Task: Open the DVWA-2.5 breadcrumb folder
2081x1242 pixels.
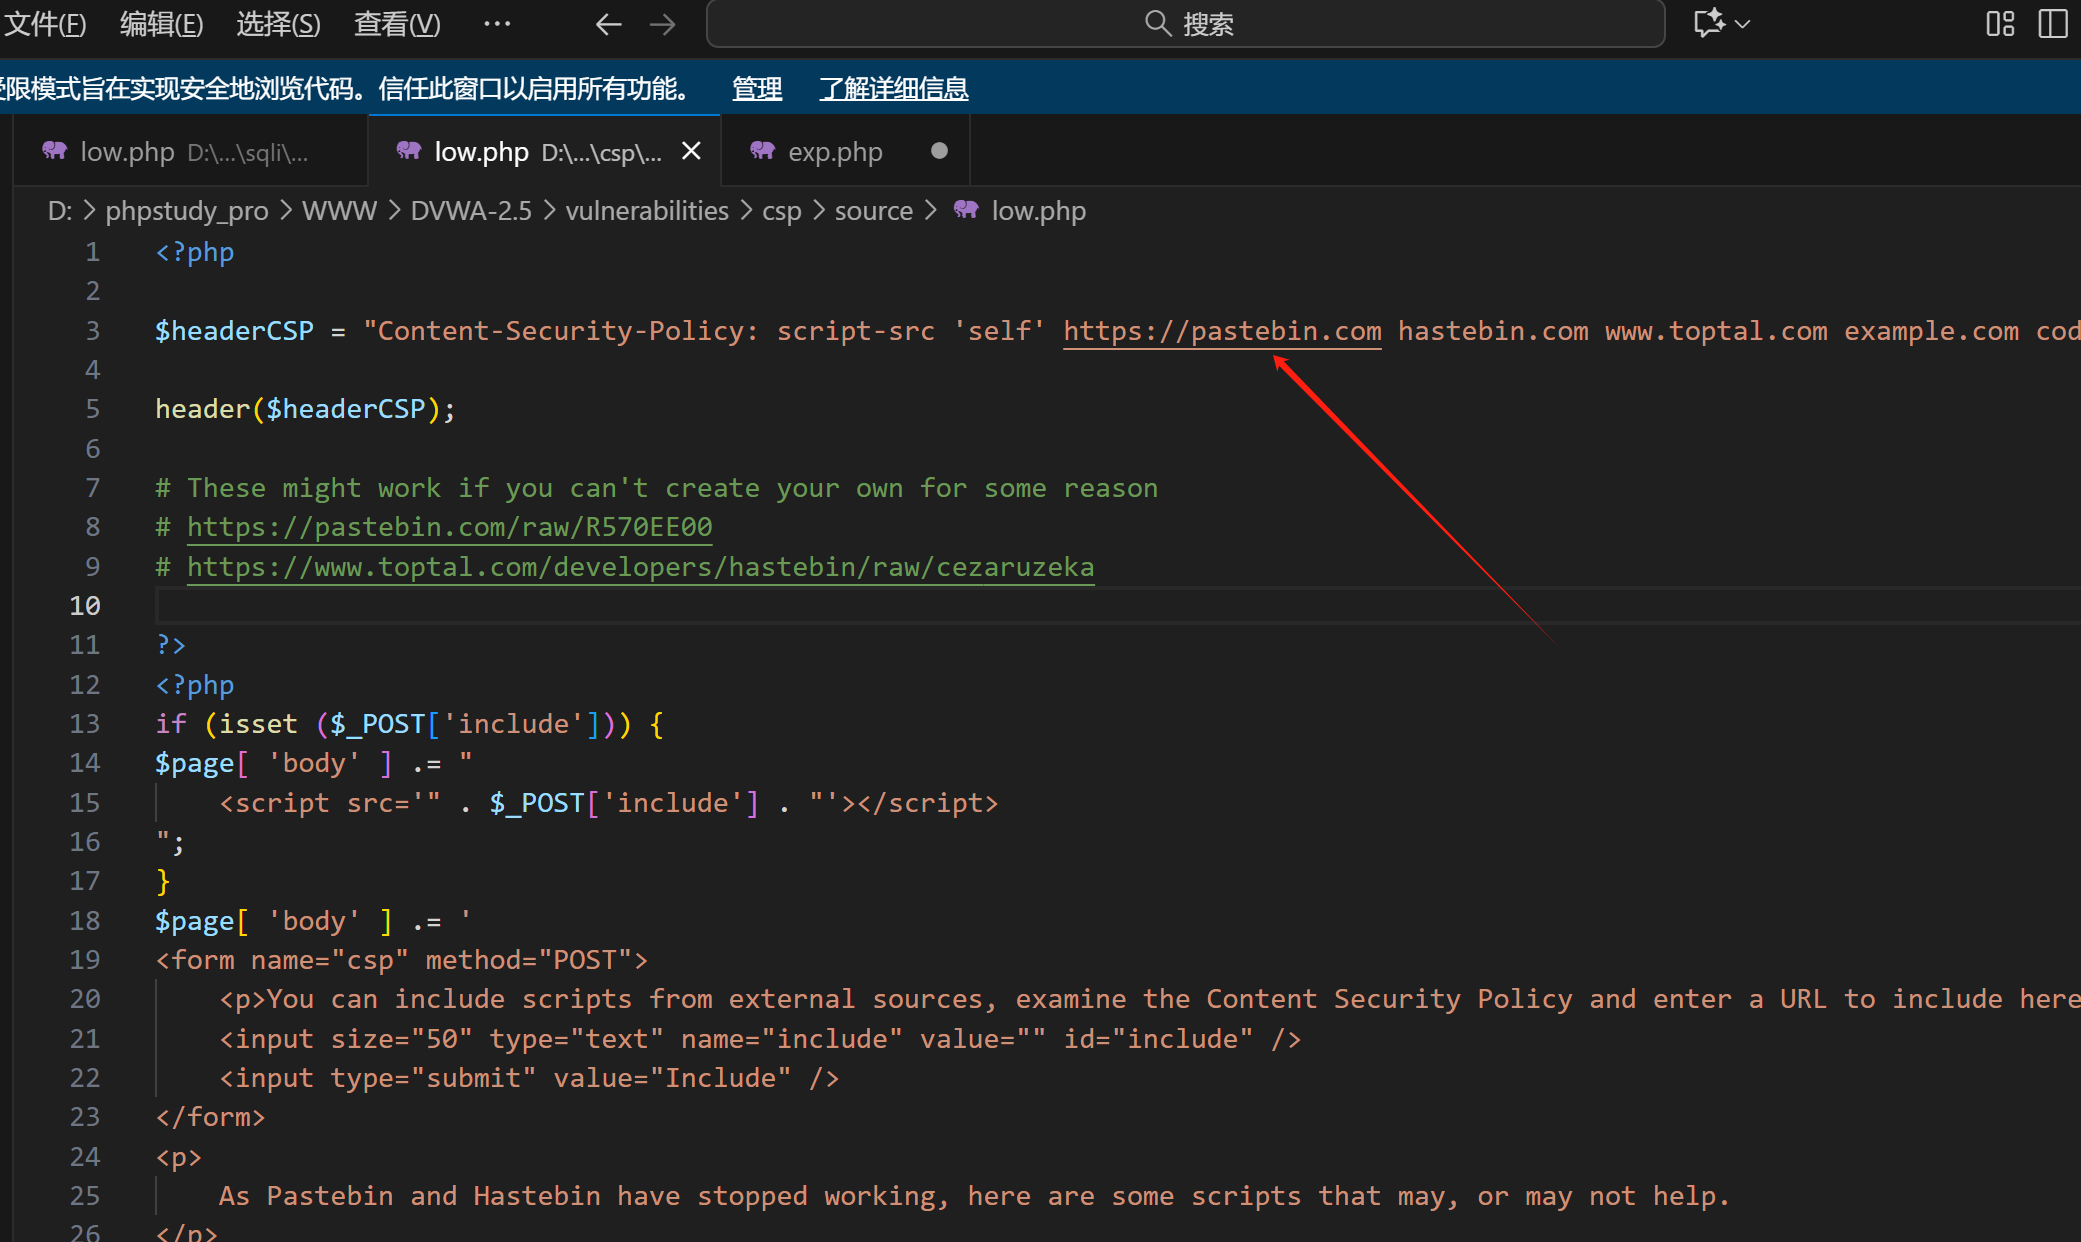Action: pos(471,210)
